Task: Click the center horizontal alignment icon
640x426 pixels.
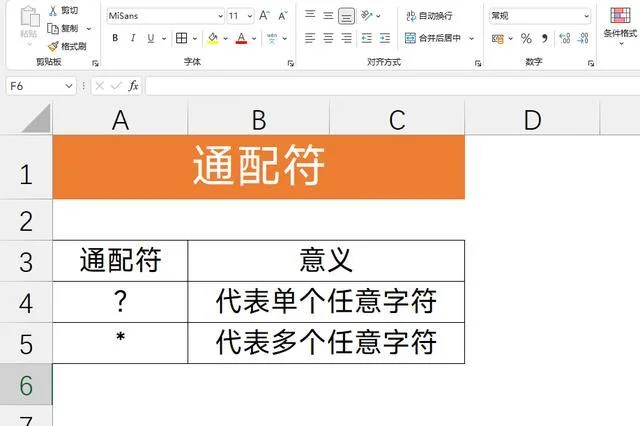Action: (328, 38)
